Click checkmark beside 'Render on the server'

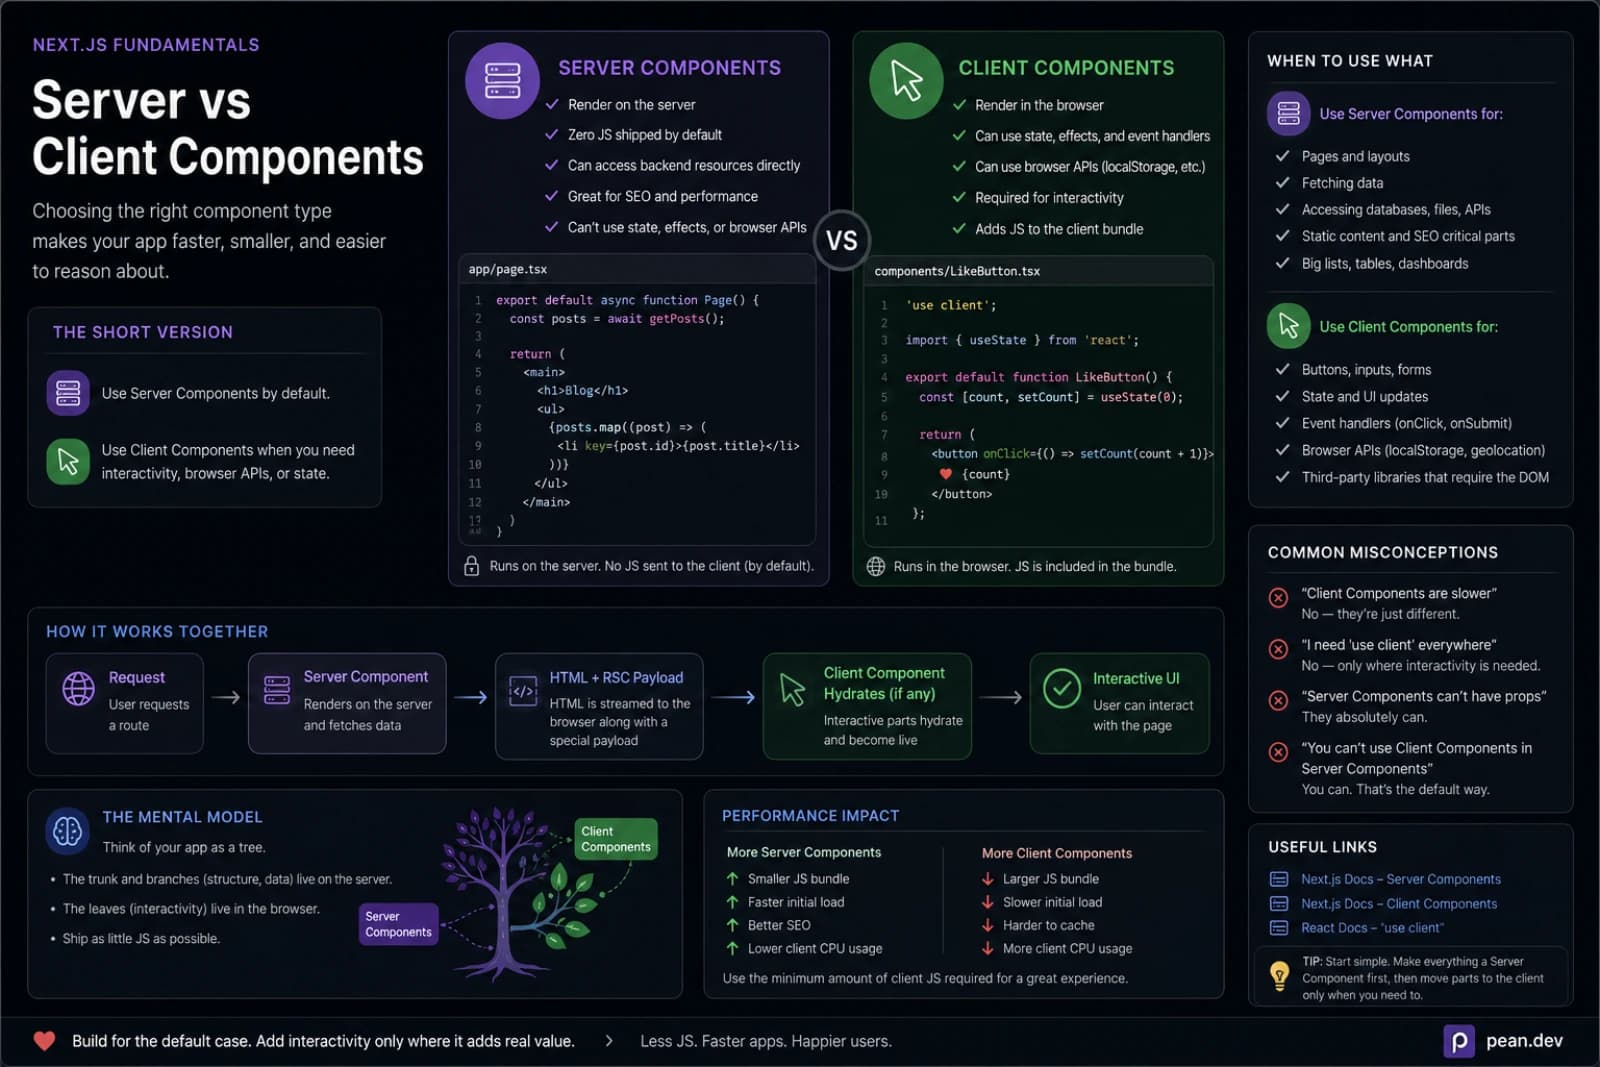coord(551,104)
